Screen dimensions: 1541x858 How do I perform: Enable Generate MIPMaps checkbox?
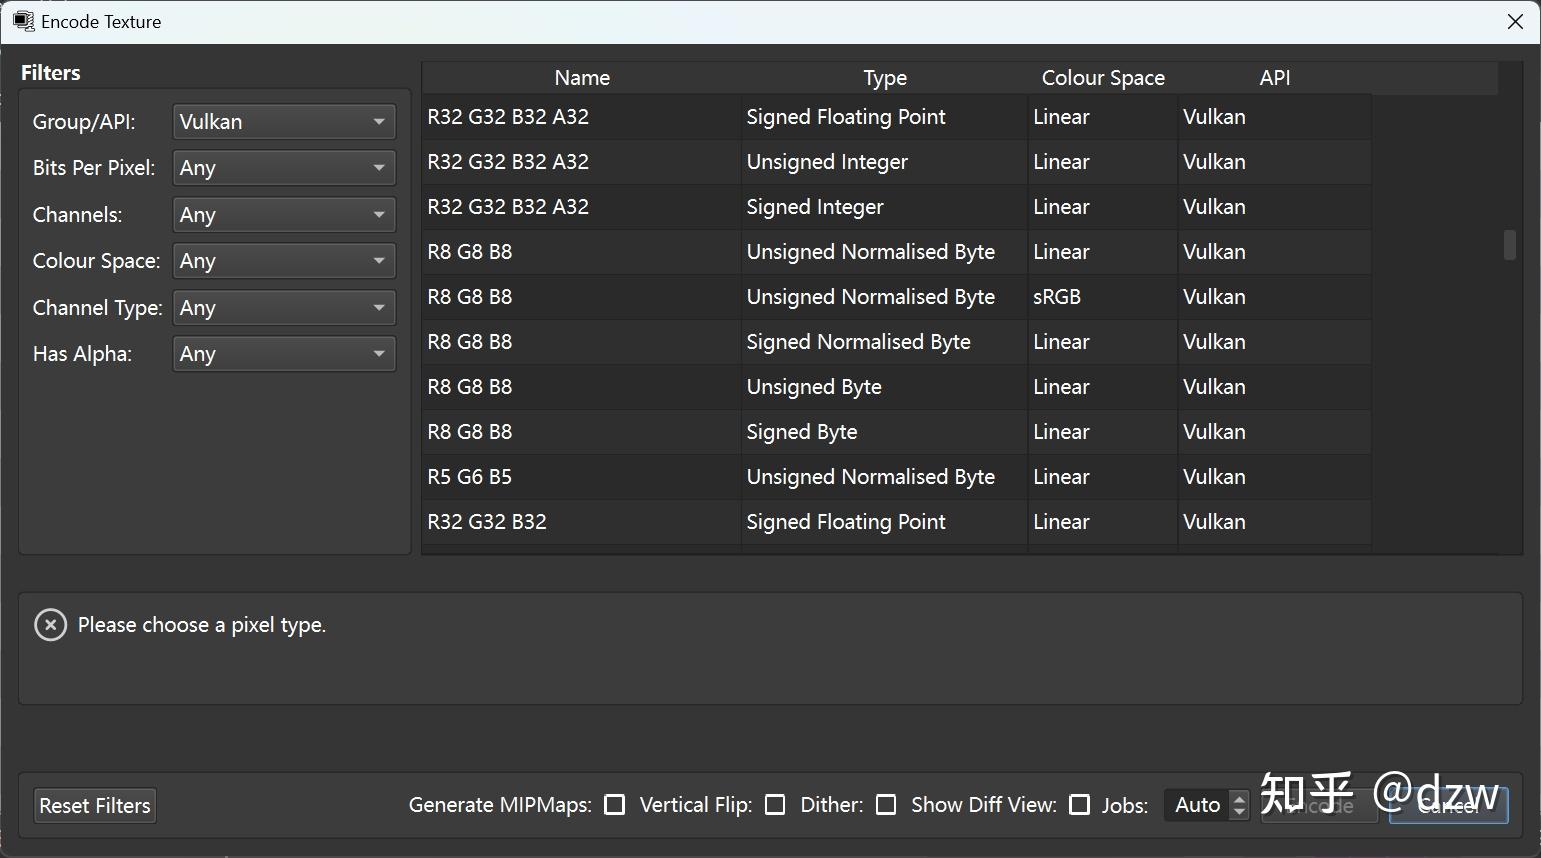(x=615, y=805)
